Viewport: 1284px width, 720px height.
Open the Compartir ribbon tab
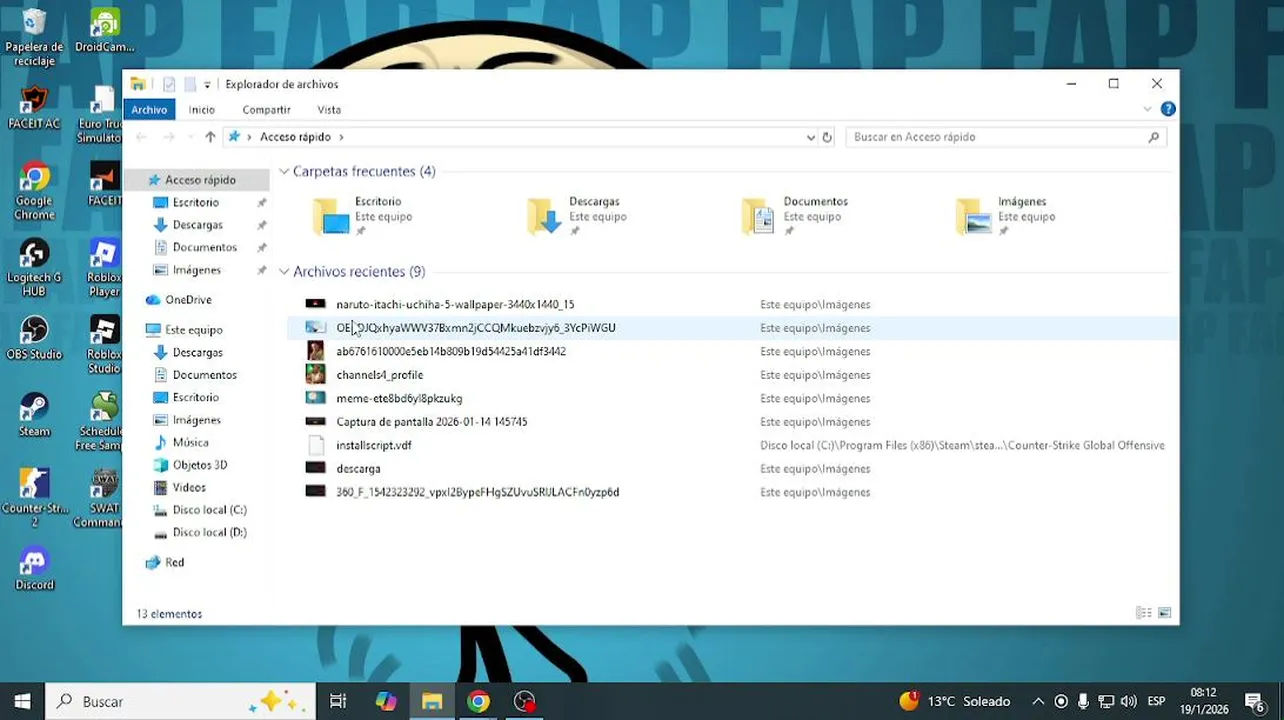tap(266, 110)
